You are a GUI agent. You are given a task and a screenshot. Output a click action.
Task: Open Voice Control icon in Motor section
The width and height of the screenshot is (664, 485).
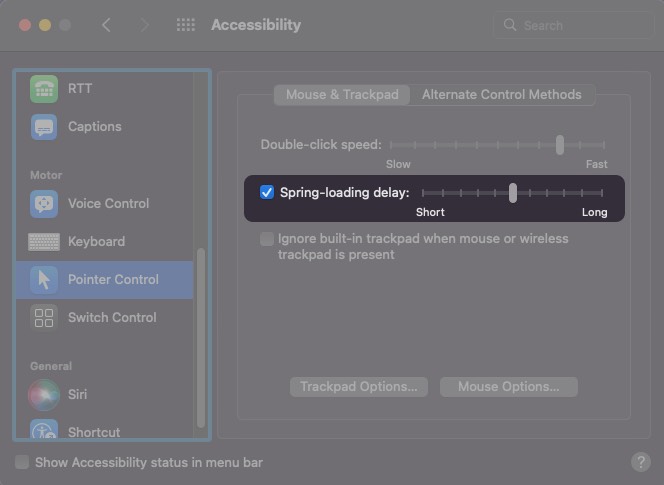(44, 204)
